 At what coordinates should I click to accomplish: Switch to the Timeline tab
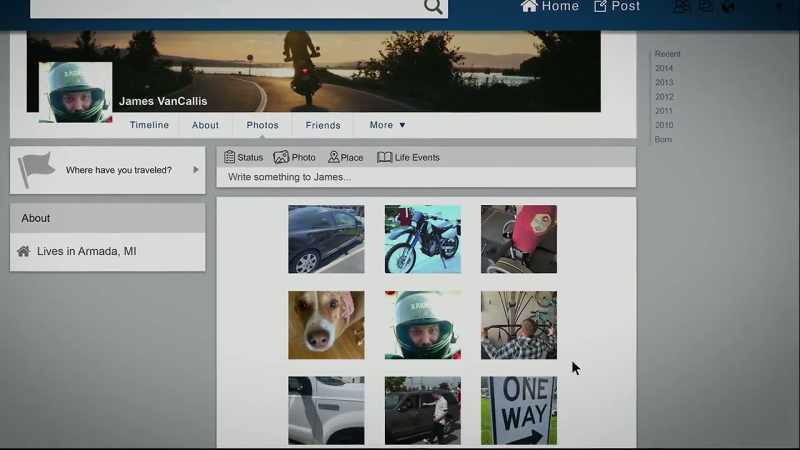(149, 125)
